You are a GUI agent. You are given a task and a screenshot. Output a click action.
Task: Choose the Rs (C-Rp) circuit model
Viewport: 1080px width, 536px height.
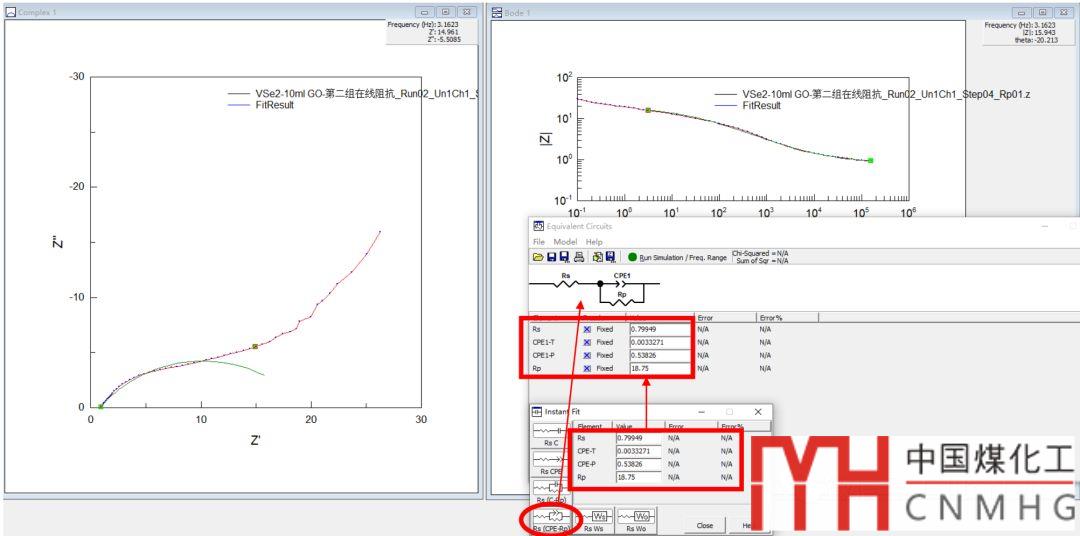[550, 490]
